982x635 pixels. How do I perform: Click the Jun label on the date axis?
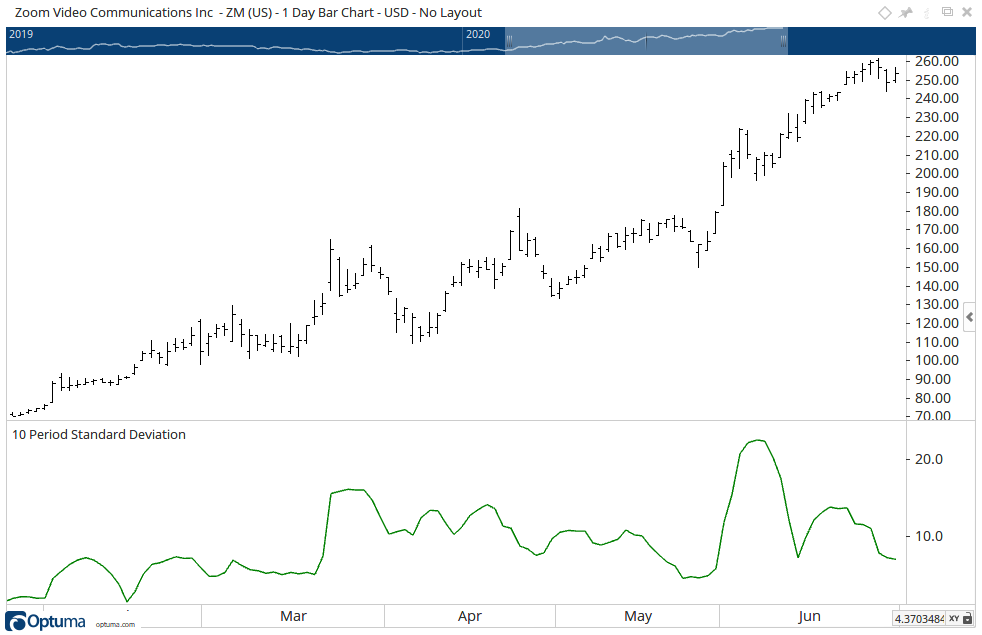coord(809,616)
